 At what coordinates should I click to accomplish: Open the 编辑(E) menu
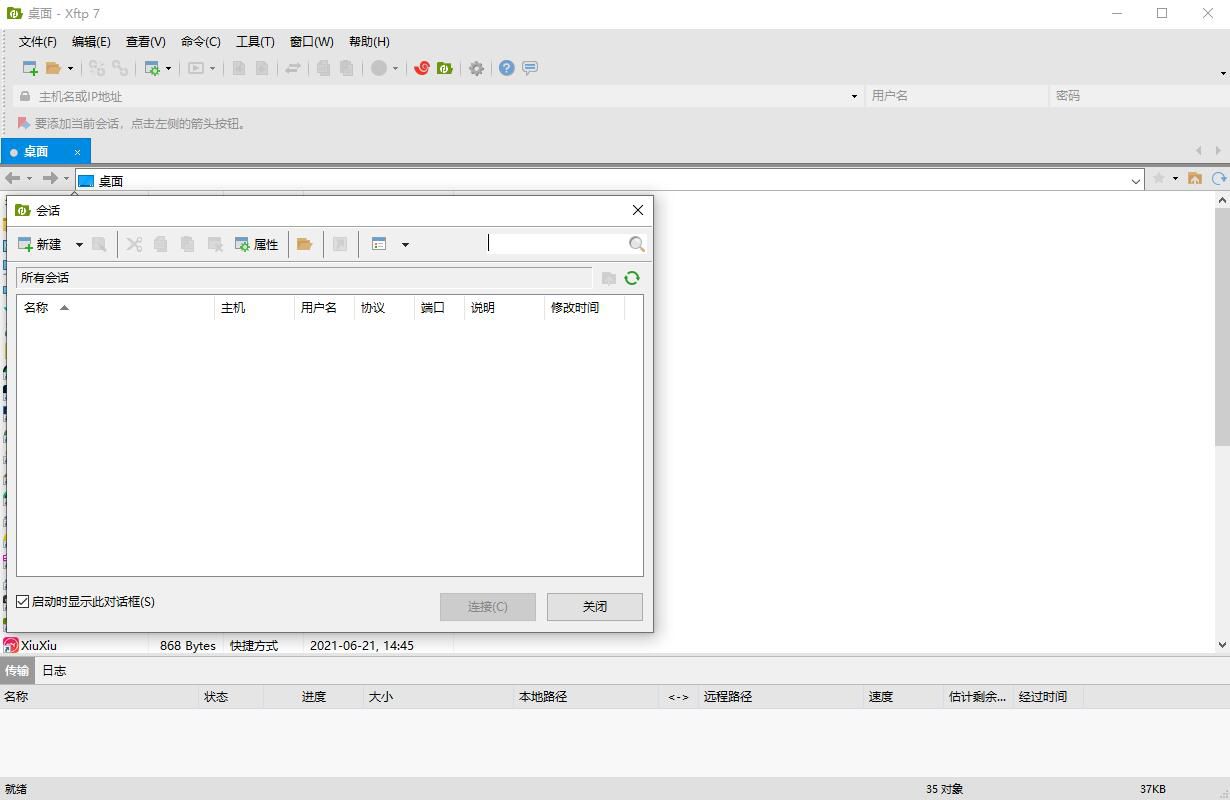[x=91, y=41]
